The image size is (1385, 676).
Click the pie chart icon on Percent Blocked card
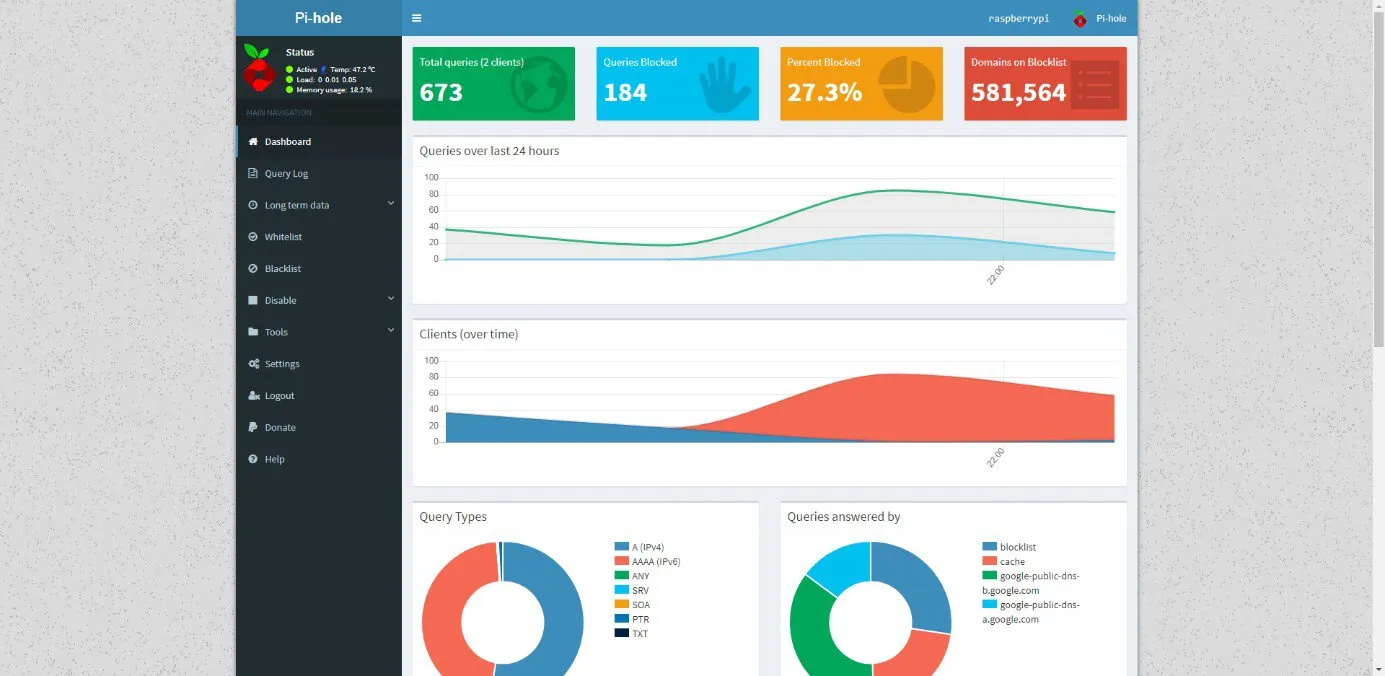click(x=906, y=84)
